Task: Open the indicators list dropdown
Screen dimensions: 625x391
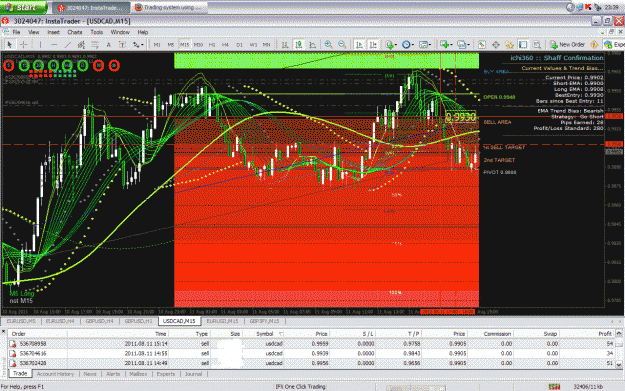Action: point(391,45)
